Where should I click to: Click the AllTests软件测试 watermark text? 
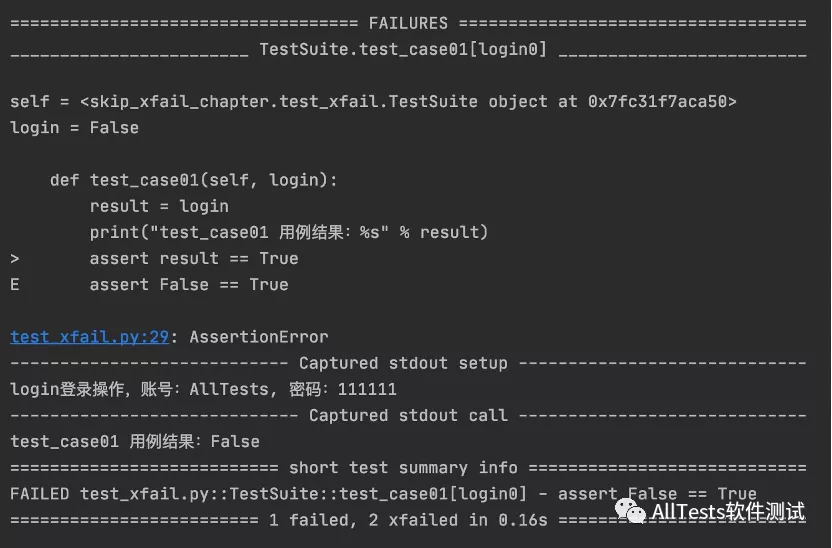tap(727, 512)
